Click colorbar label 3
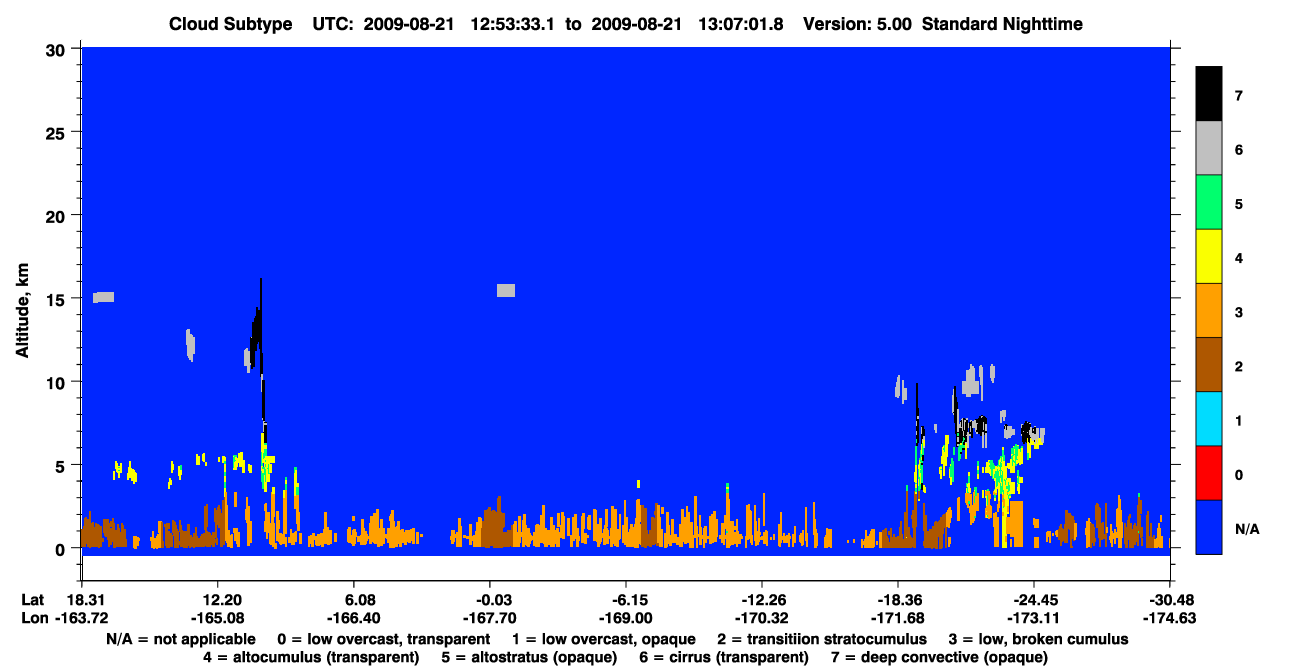The width and height of the screenshot is (1300, 667). [1238, 312]
